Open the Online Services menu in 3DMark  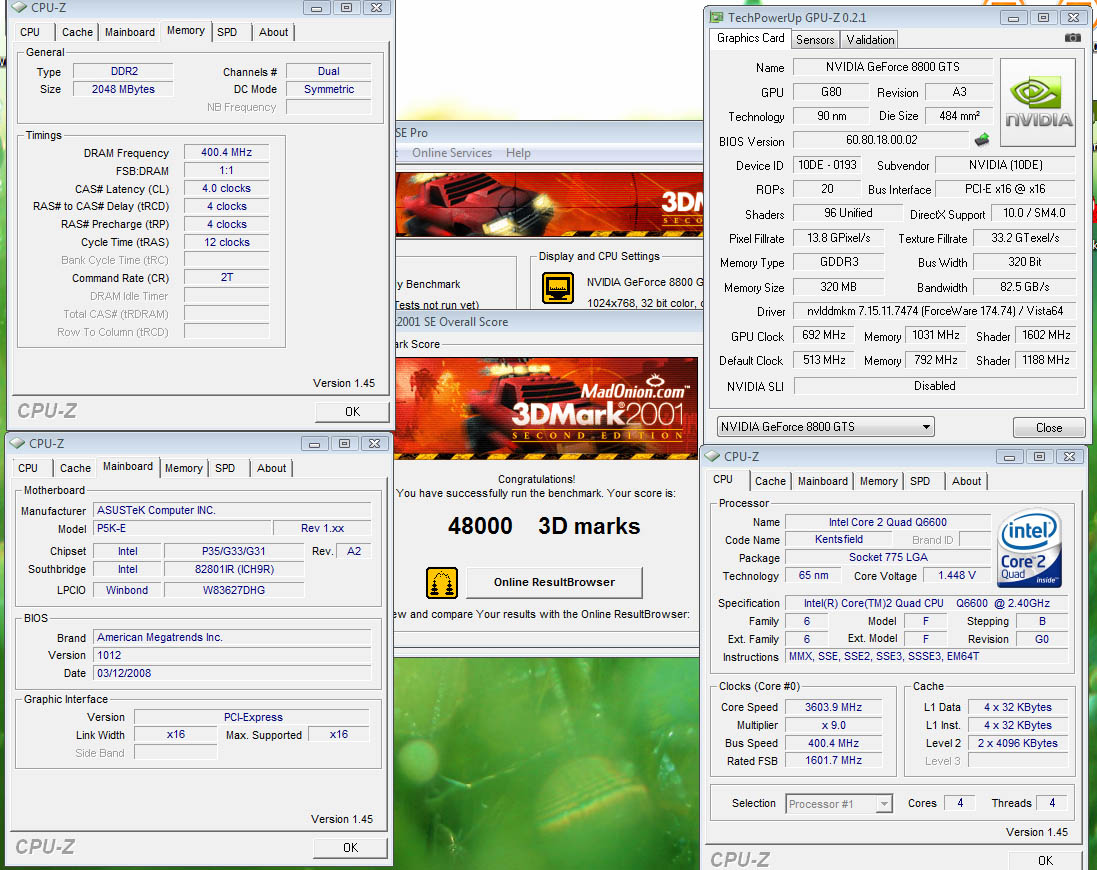(x=451, y=152)
